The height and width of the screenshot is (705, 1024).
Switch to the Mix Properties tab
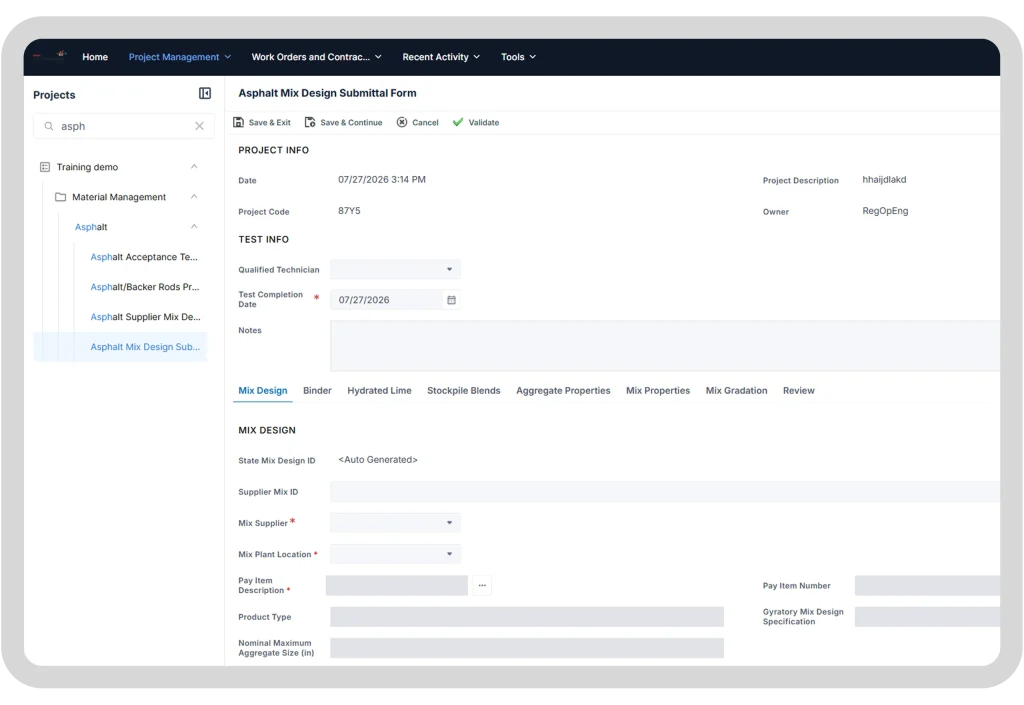click(x=658, y=390)
